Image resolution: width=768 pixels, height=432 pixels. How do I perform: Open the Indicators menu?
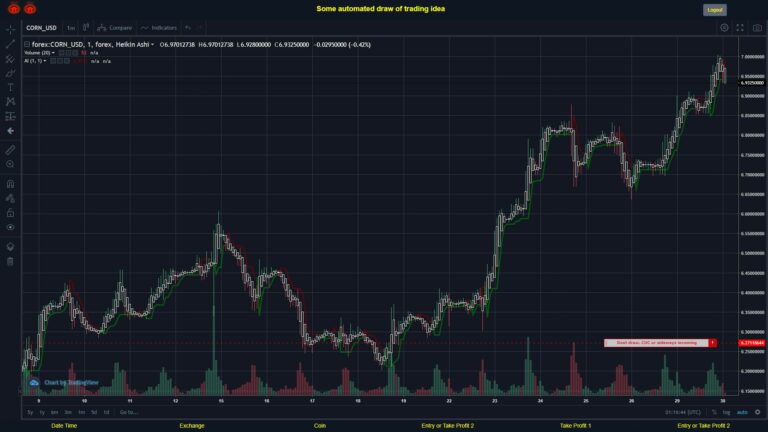coord(159,28)
